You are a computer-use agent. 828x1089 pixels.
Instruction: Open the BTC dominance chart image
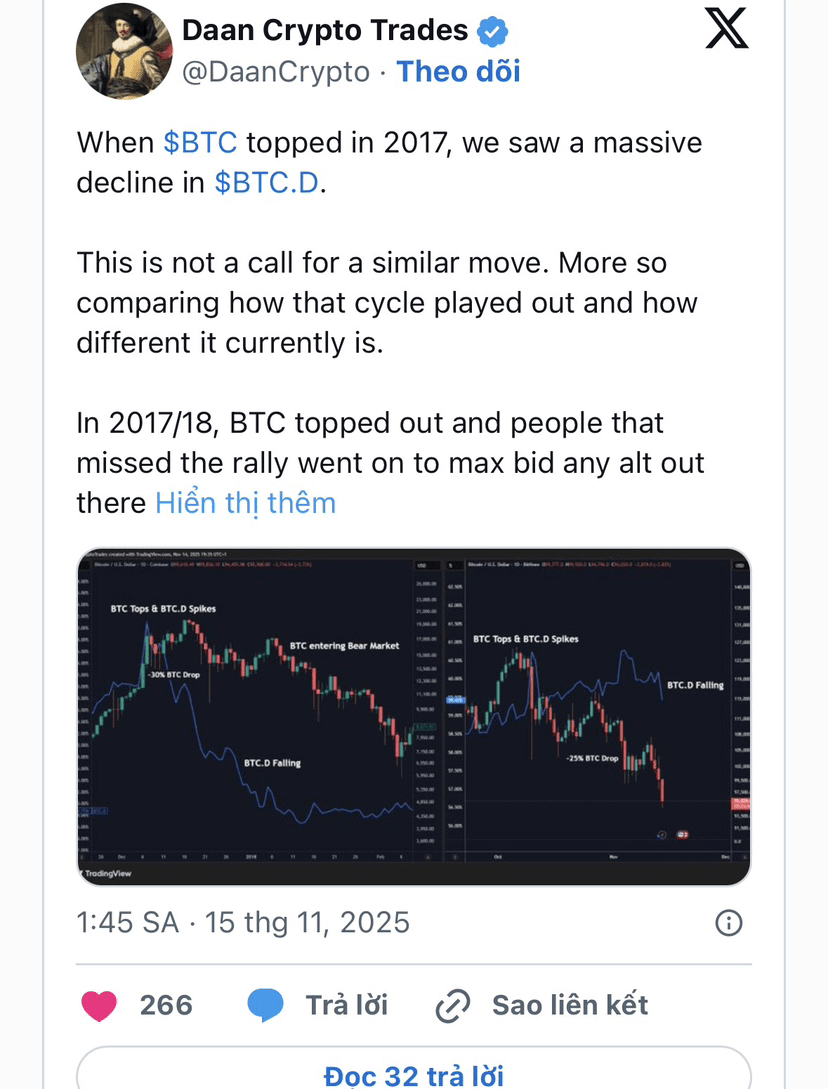point(413,716)
